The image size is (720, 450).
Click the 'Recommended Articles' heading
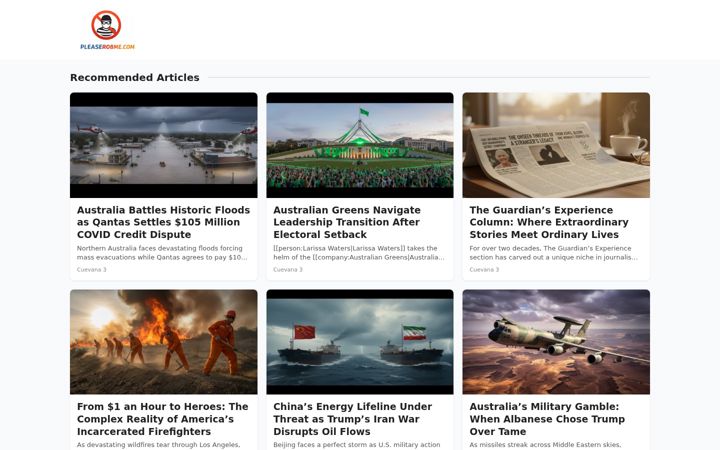(135, 78)
